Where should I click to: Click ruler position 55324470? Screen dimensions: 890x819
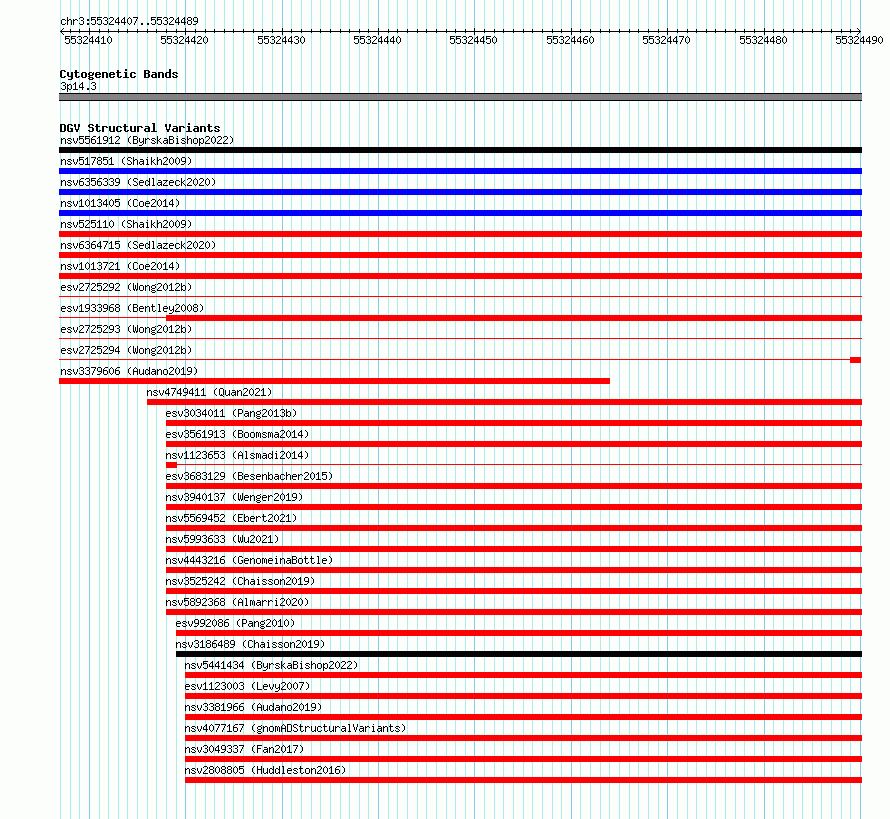[666, 40]
